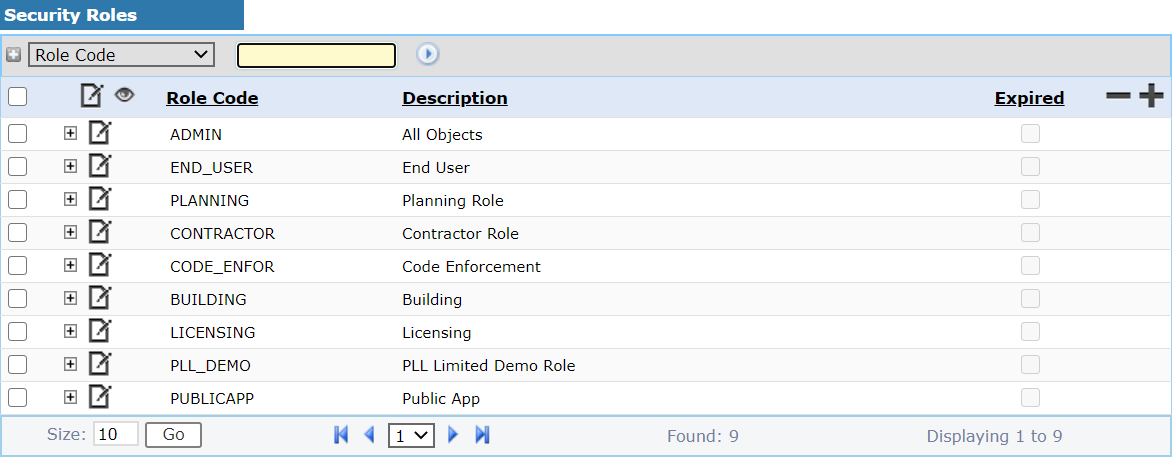Open the Role Code search field dropdown
This screenshot has width=1172, height=457.
[121, 54]
